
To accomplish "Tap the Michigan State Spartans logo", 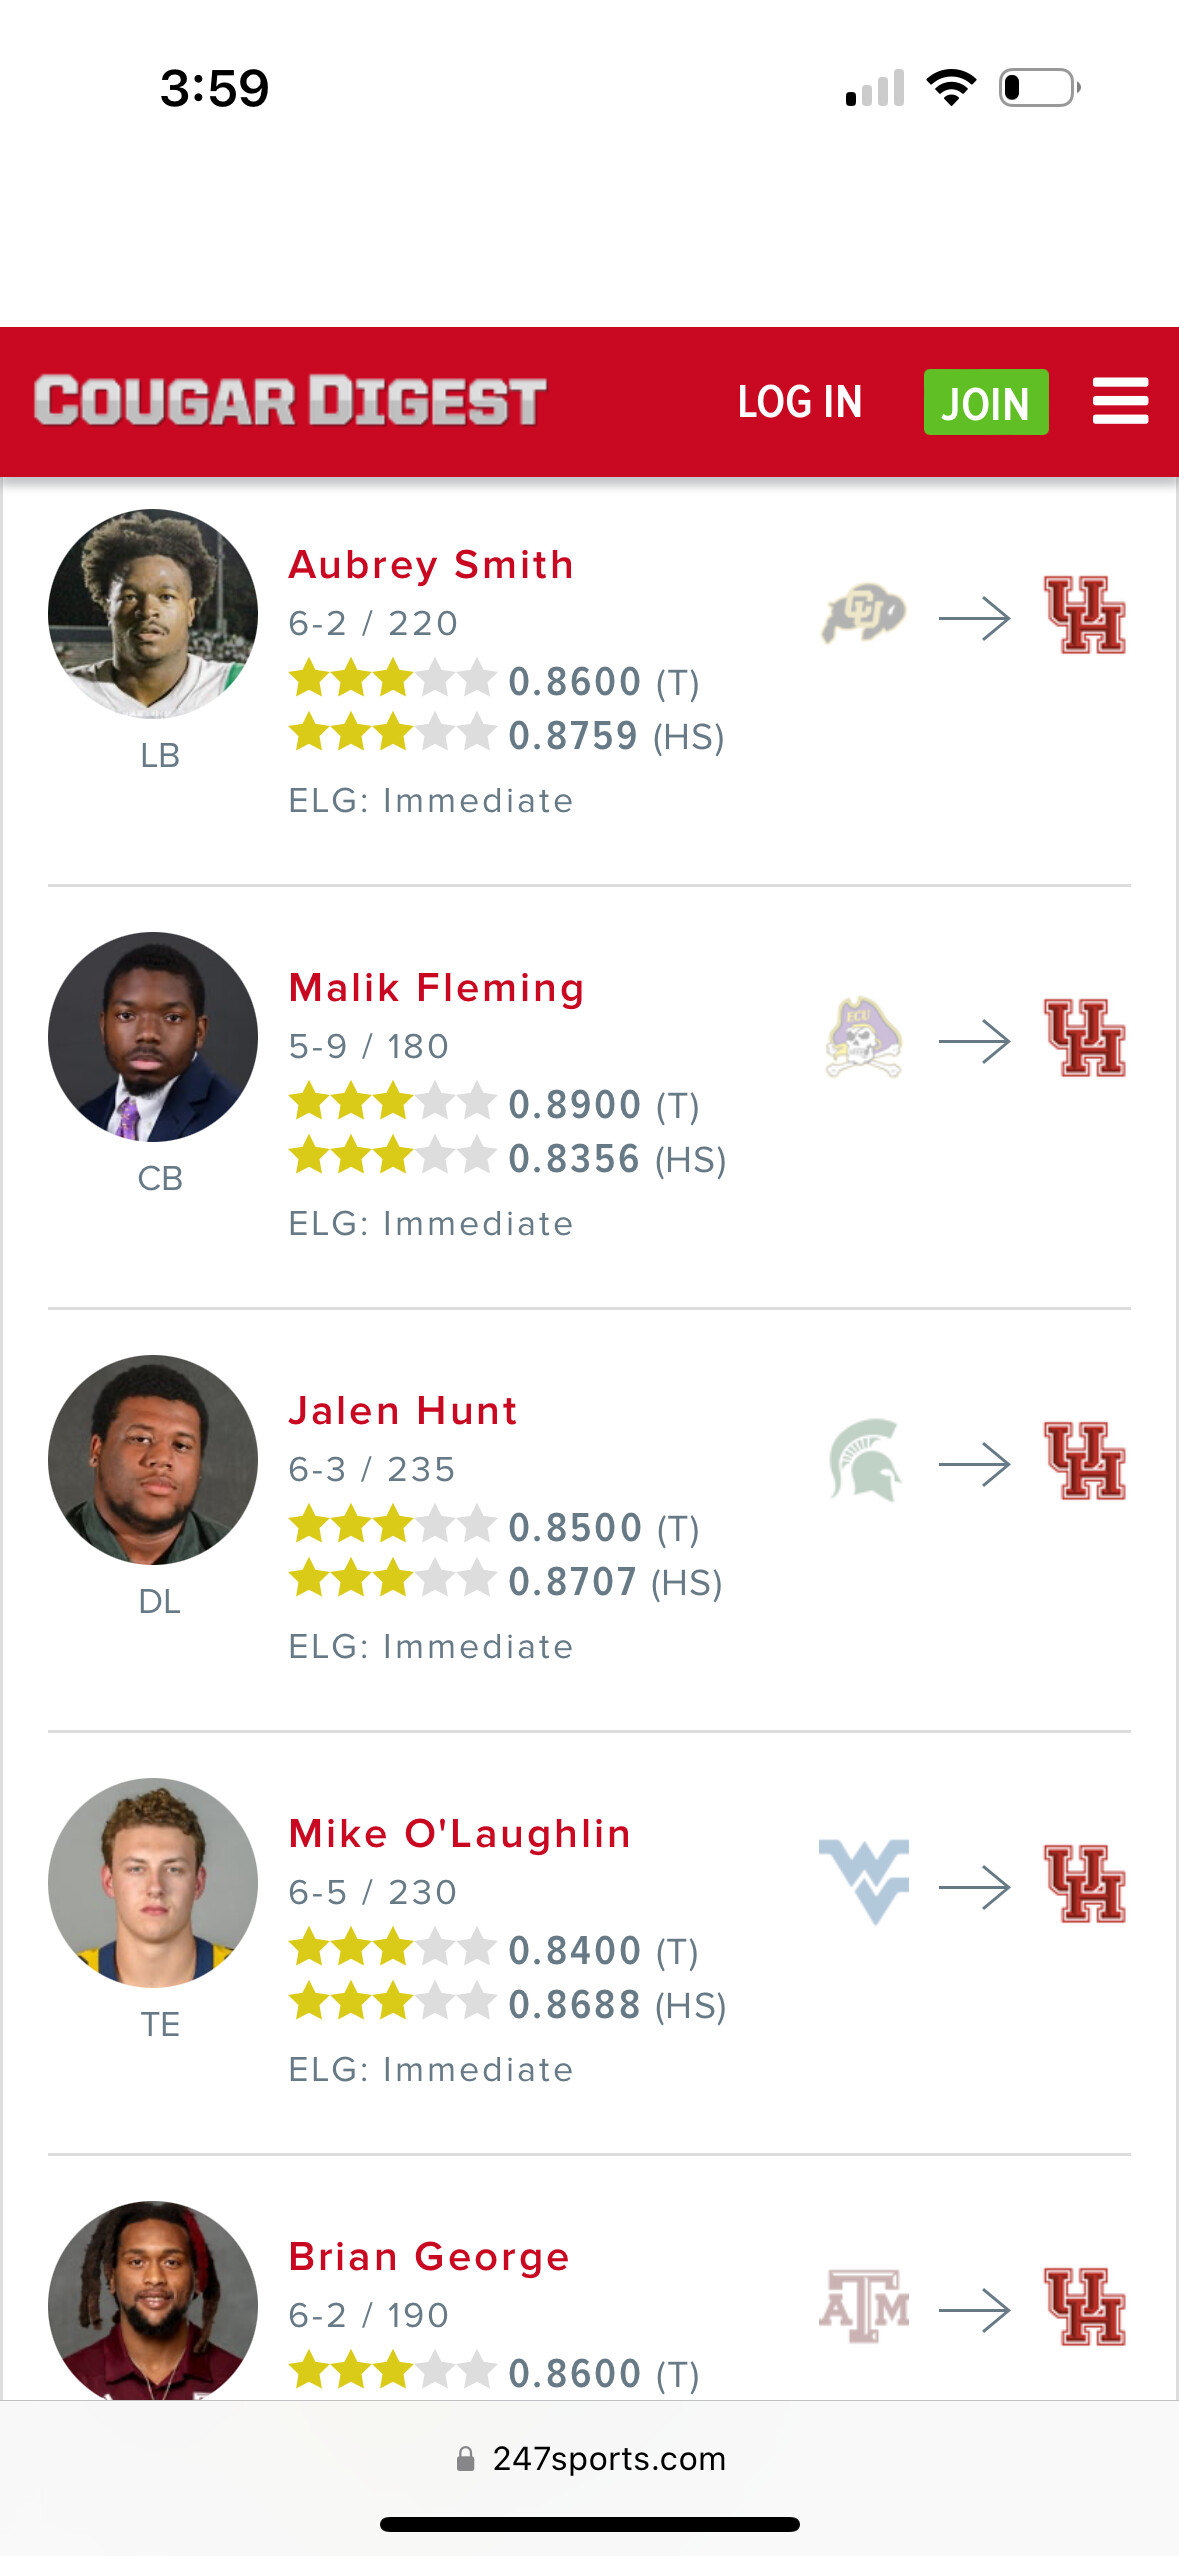I will coord(864,1460).
